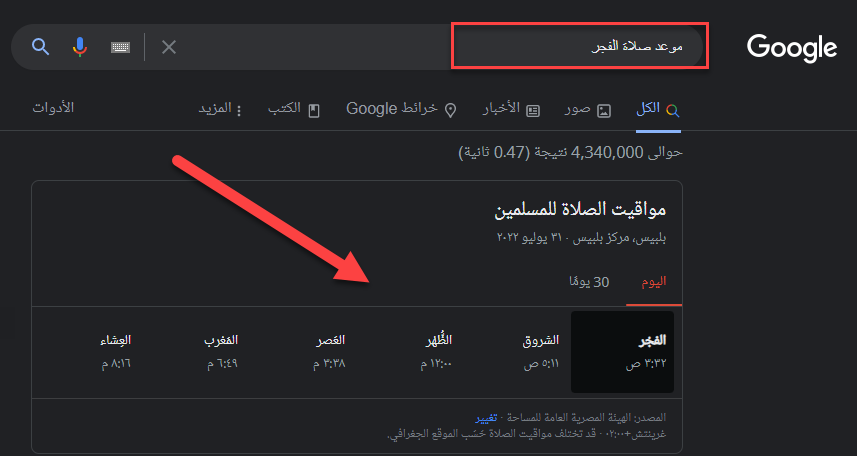
Task: Click the newspaper icon beside الأخبار
Action: point(533,110)
